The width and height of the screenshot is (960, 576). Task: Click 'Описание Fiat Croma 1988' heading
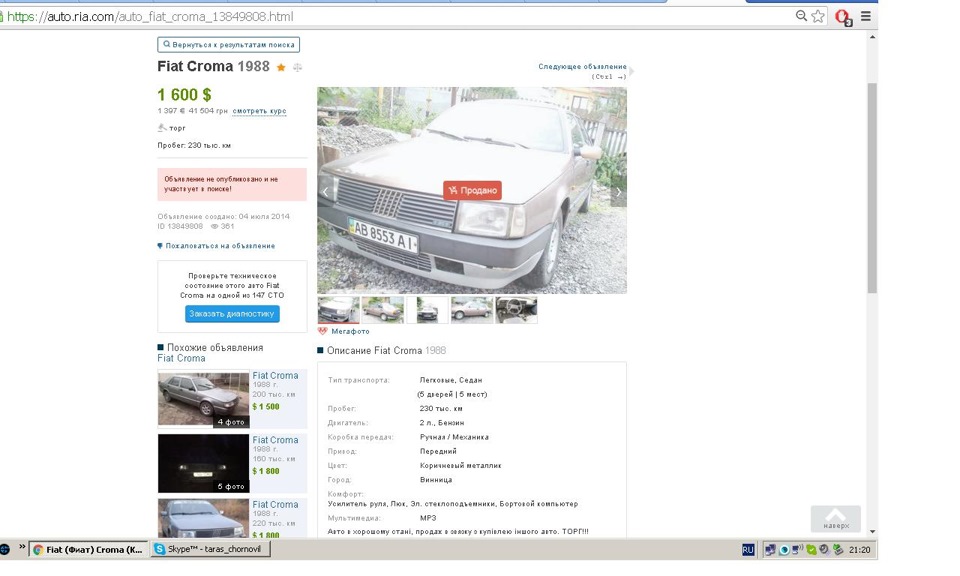pyautogui.click(x=386, y=351)
